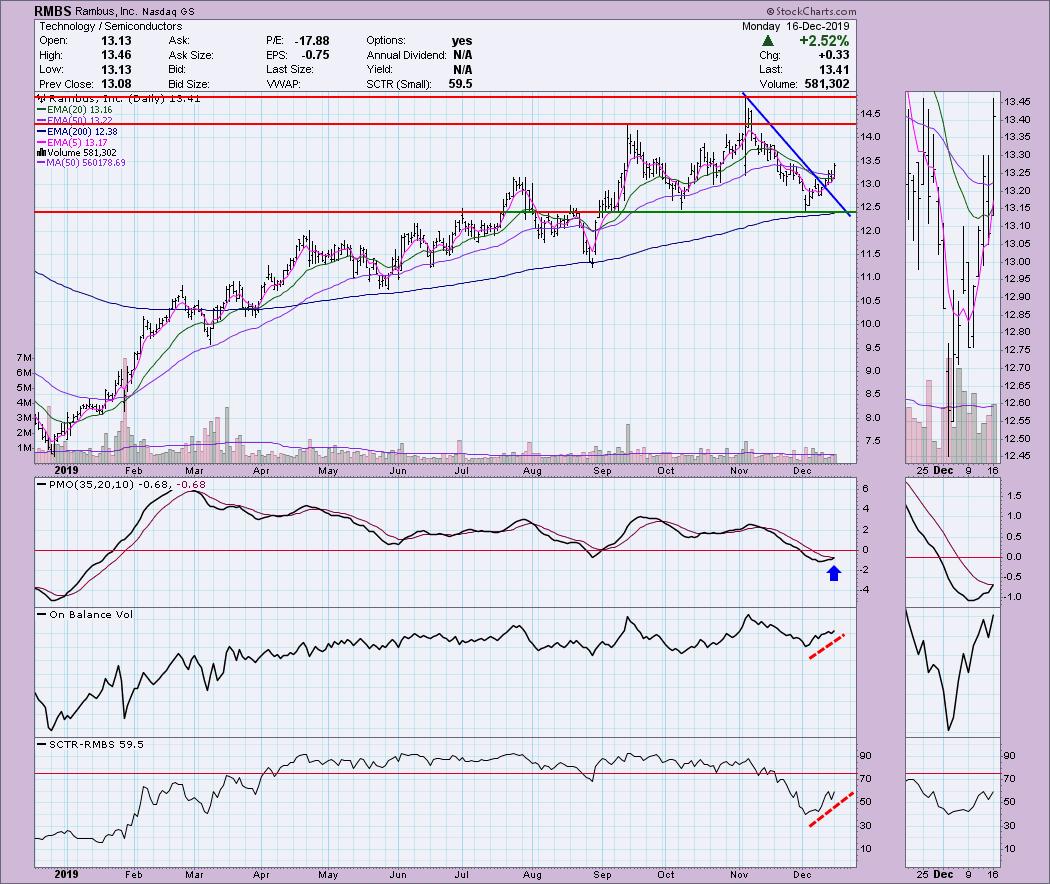
Task: Click the EPS value -0.75
Action: (x=315, y=55)
